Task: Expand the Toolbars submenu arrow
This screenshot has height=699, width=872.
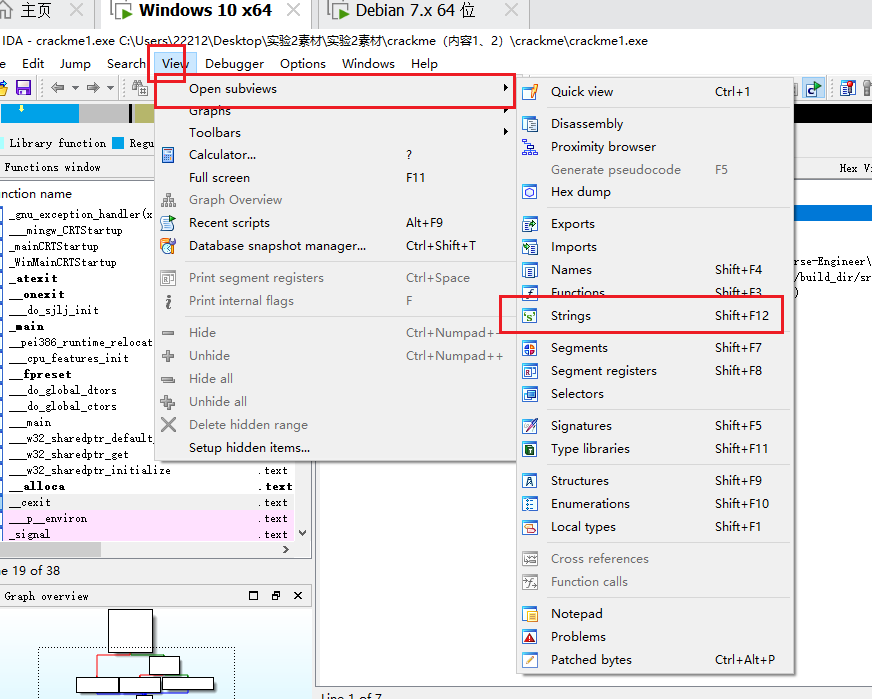Action: click(x=505, y=132)
